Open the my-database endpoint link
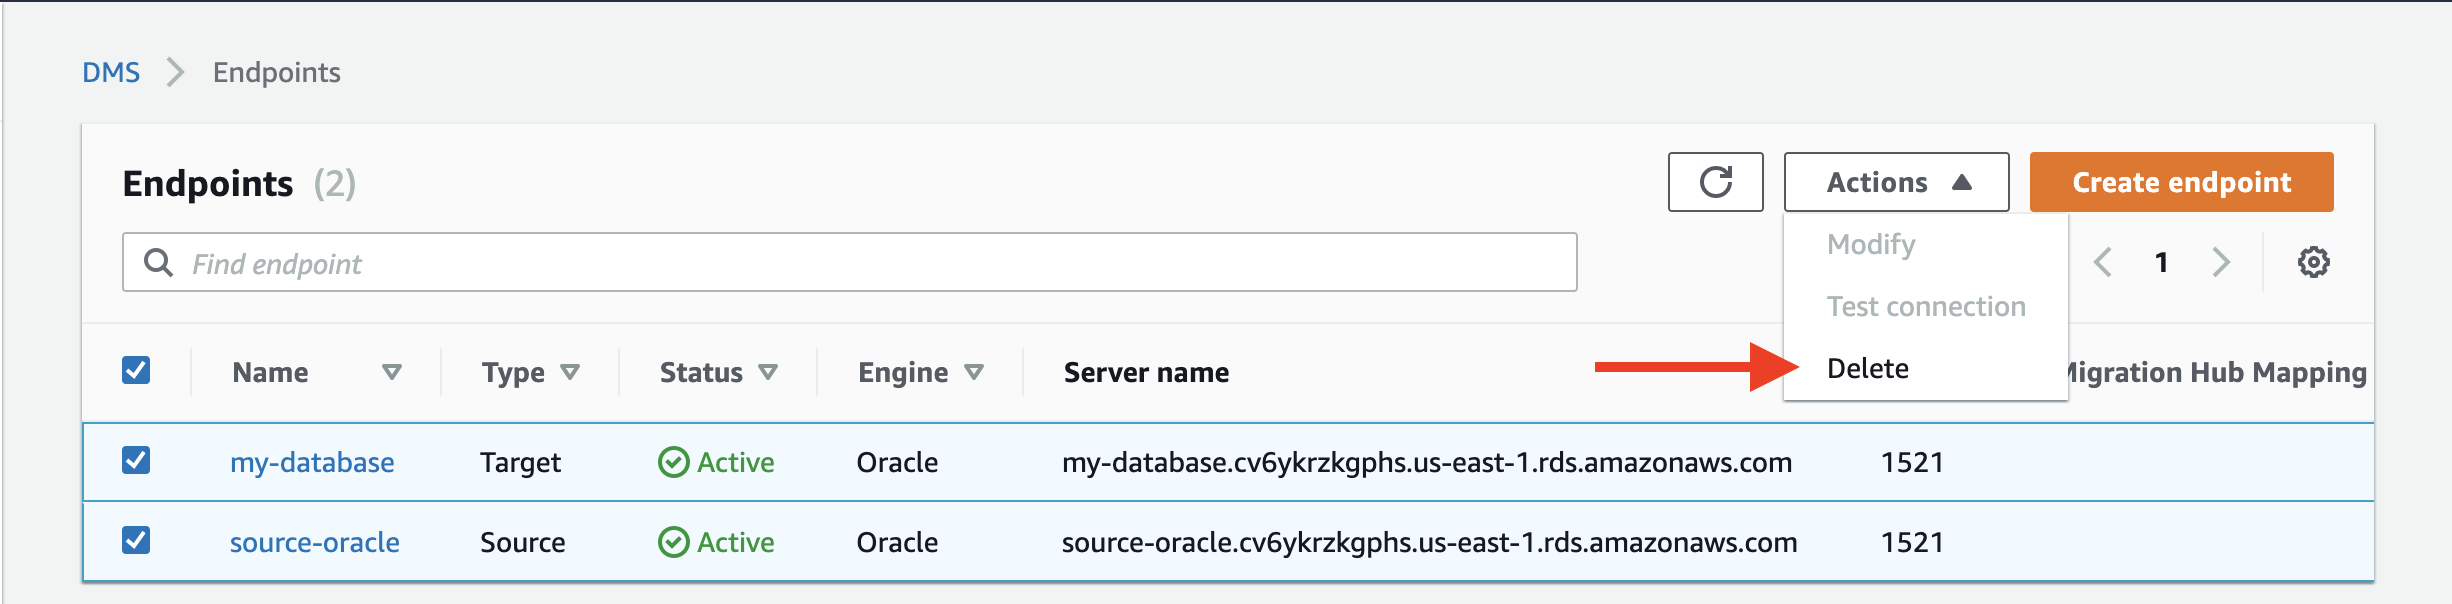Viewport: 2452px width, 604px height. [x=312, y=462]
